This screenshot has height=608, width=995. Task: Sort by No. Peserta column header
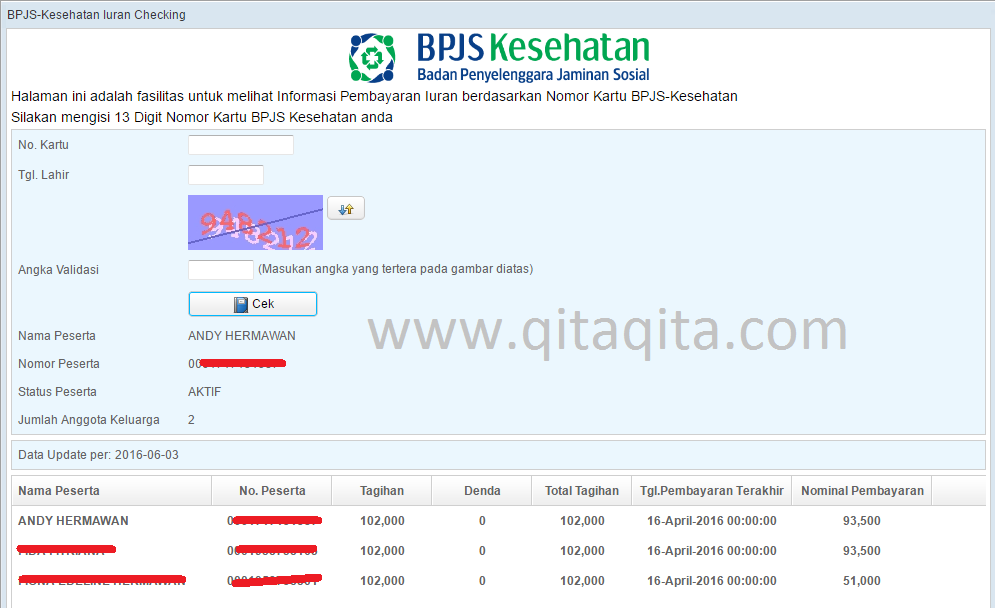click(x=272, y=491)
